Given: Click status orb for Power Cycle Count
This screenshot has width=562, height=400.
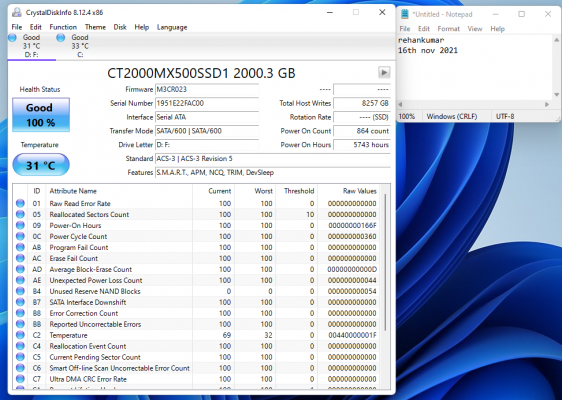Looking at the screenshot, I should click(x=20, y=236).
